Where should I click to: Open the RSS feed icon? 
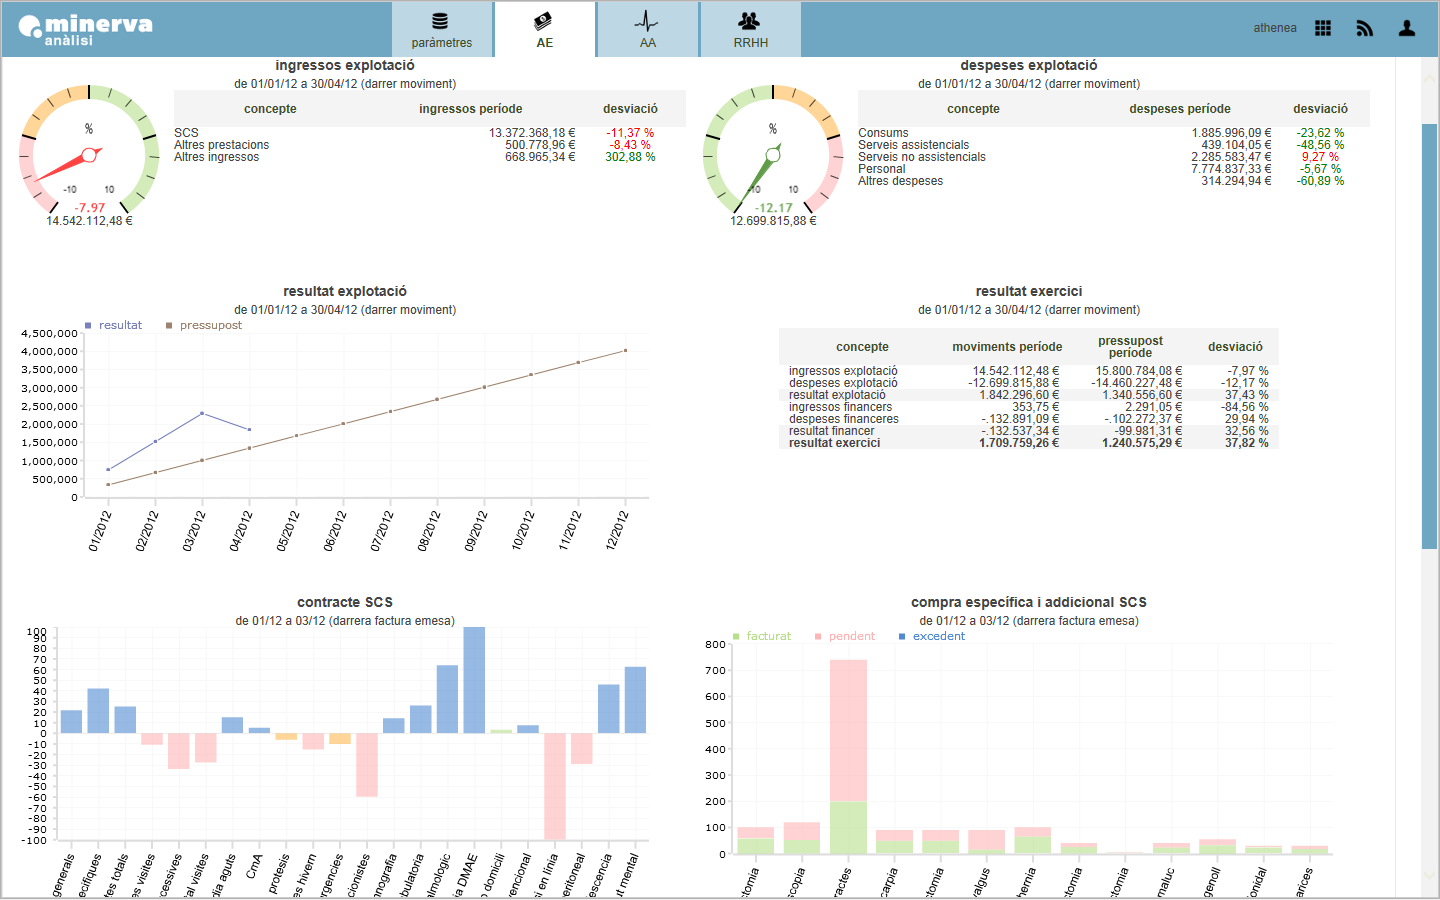(x=1365, y=28)
